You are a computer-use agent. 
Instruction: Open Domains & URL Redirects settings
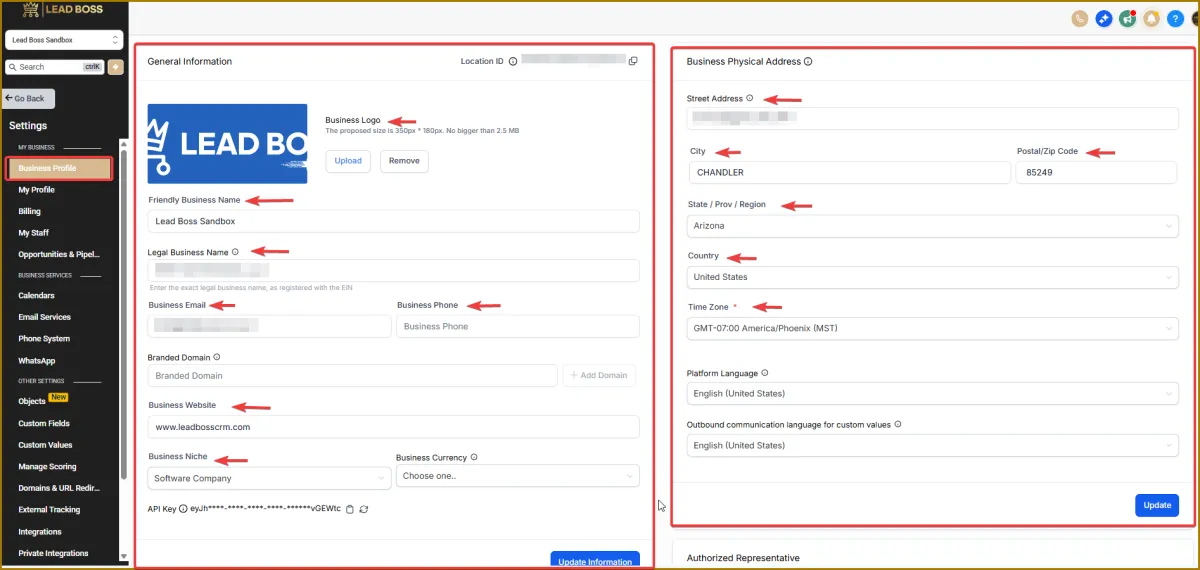(59, 488)
